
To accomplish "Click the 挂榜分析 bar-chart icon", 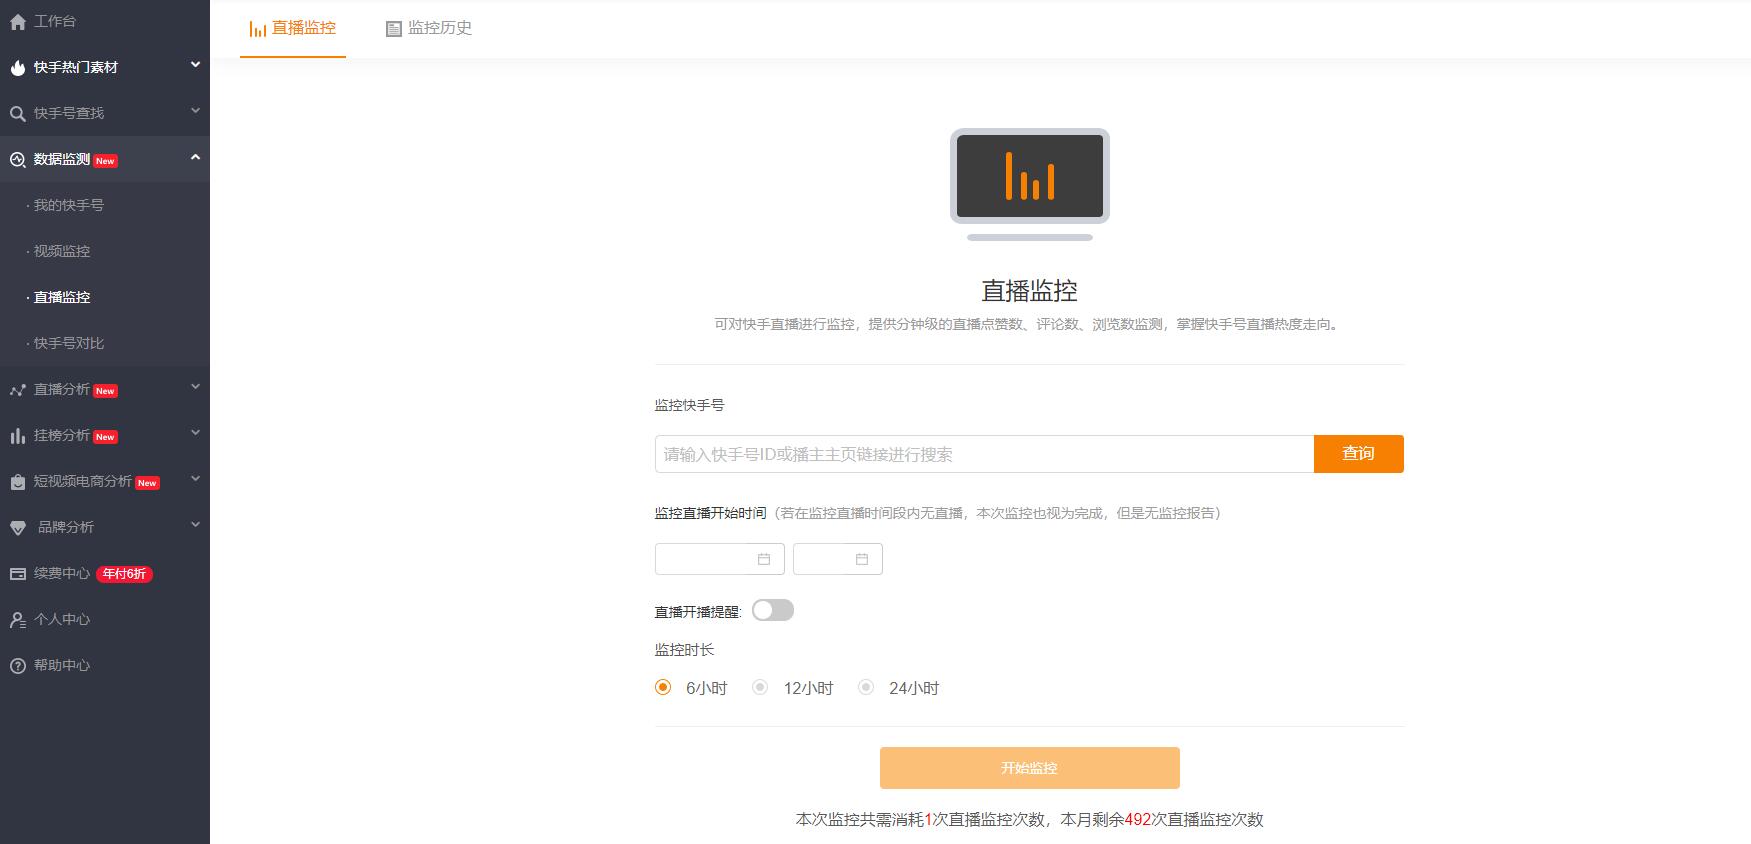I will [x=18, y=436].
